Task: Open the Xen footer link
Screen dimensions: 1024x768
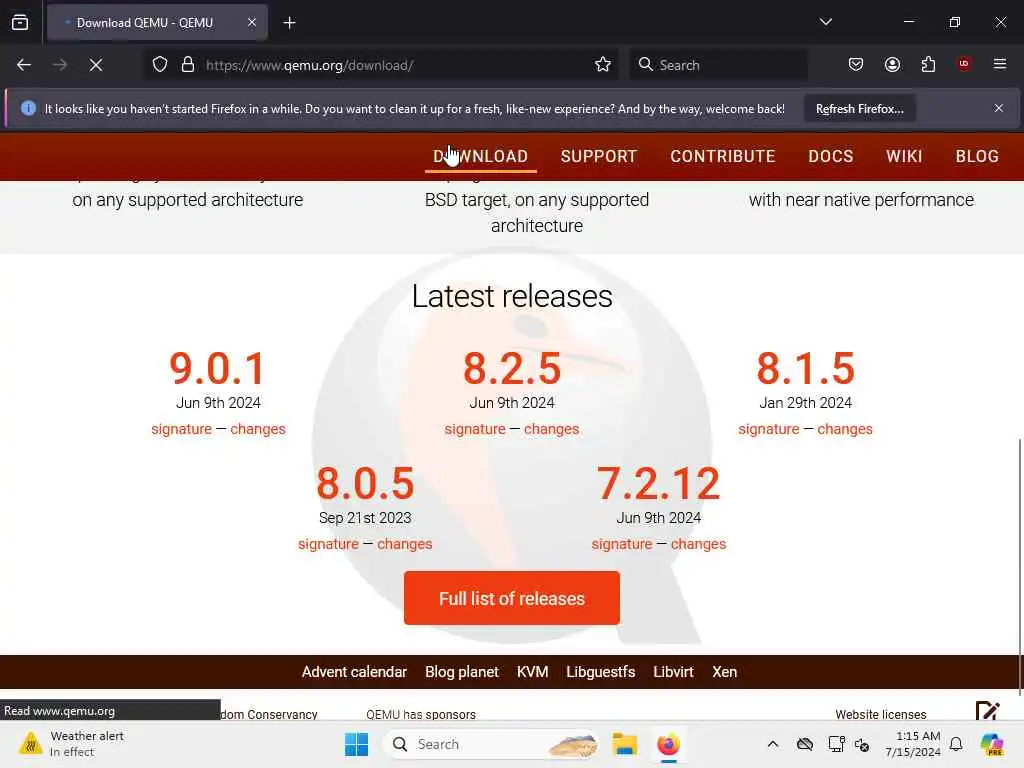Action: click(x=724, y=672)
